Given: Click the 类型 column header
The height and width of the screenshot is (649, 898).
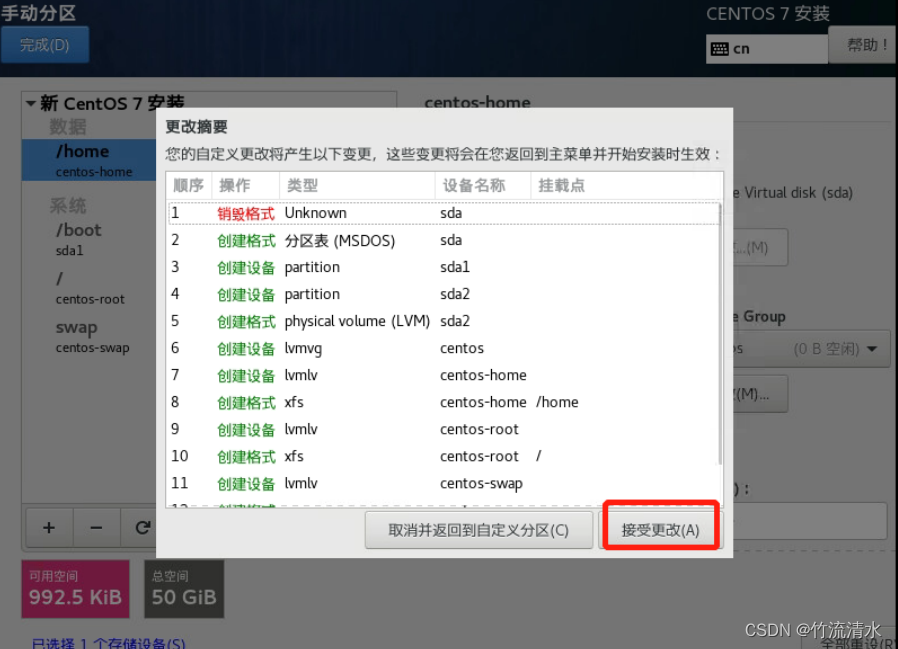Looking at the screenshot, I should click(357, 186).
